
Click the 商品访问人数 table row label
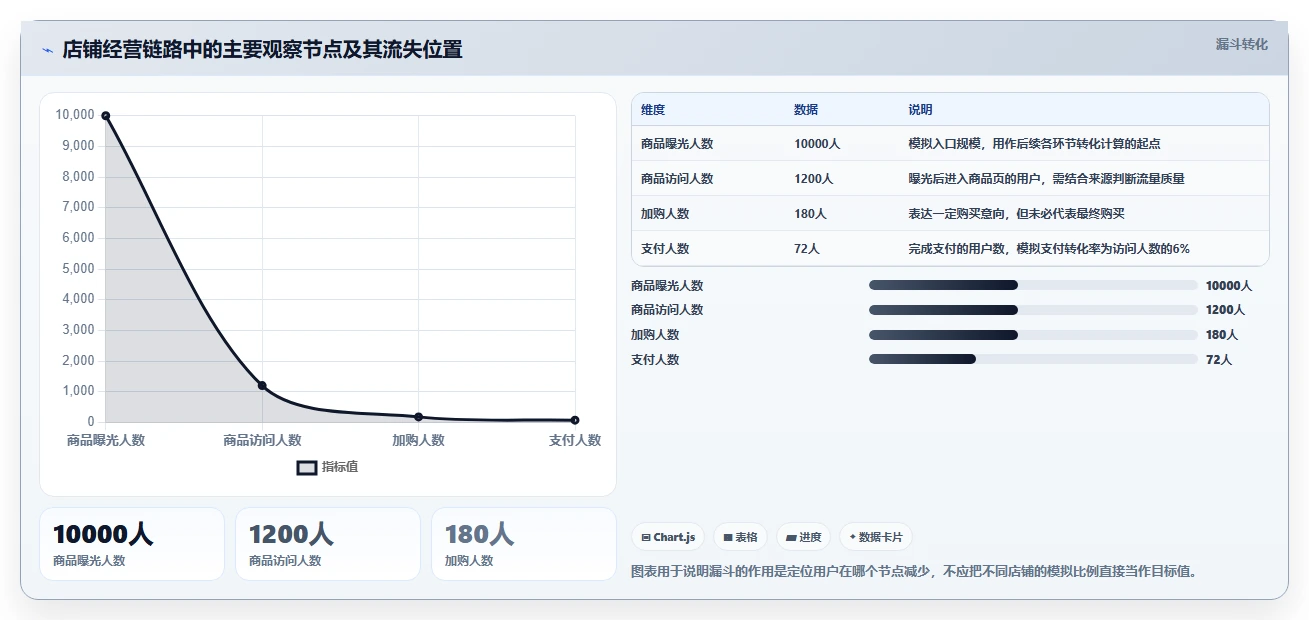point(677,179)
